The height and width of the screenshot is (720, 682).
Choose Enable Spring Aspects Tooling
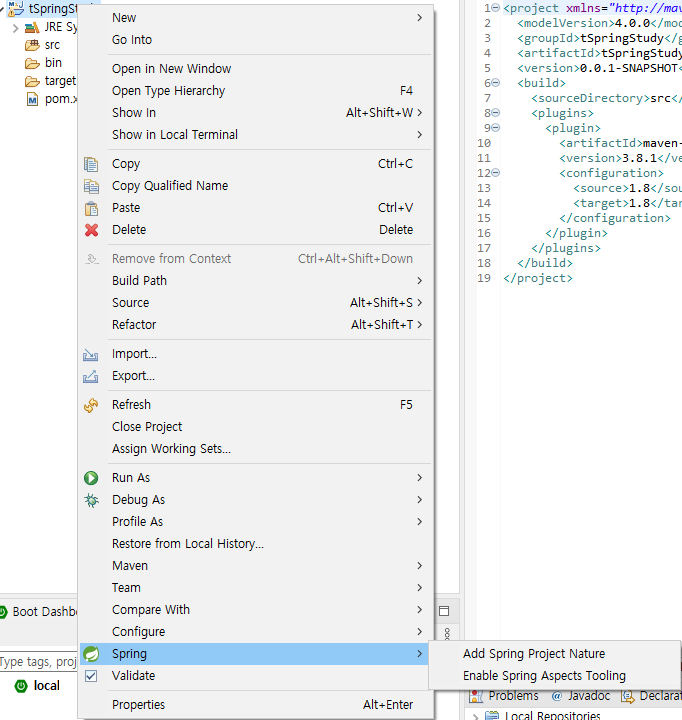[x=554, y=676]
